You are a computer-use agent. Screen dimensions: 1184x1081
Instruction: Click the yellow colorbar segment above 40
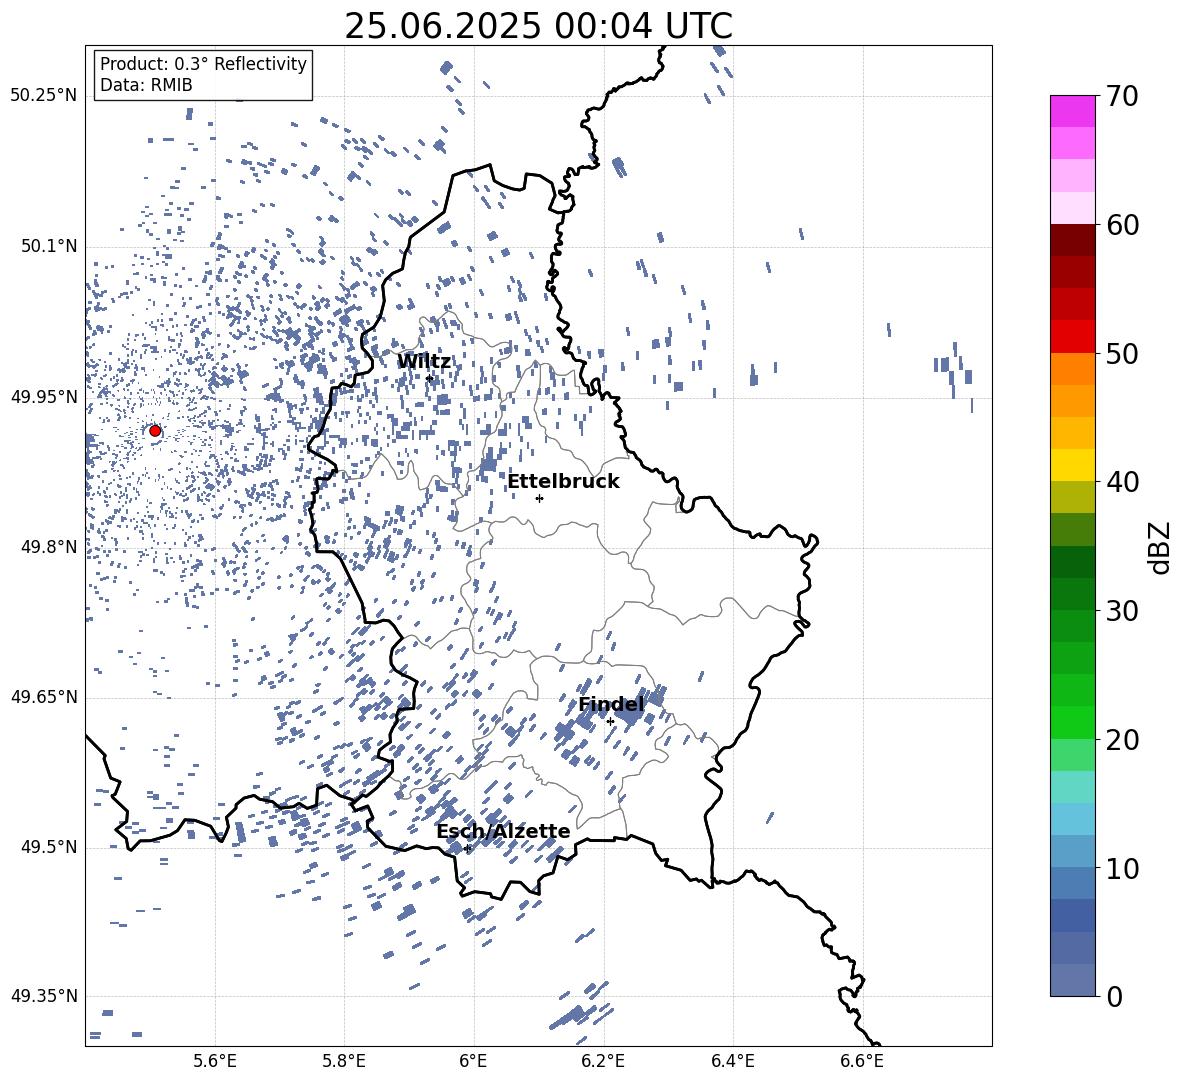1073,465
